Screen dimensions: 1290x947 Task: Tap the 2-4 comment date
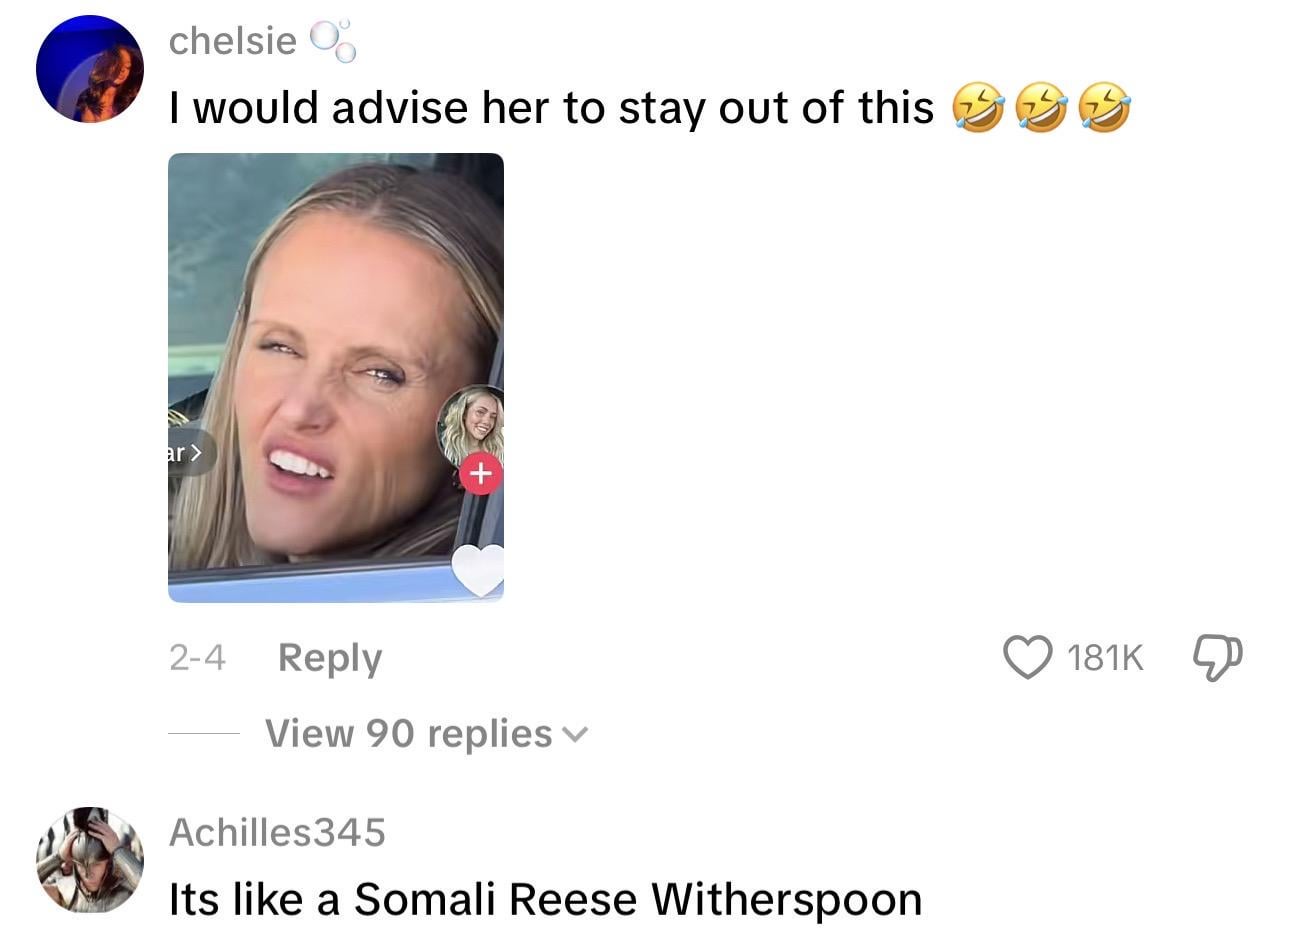pyautogui.click(x=197, y=658)
